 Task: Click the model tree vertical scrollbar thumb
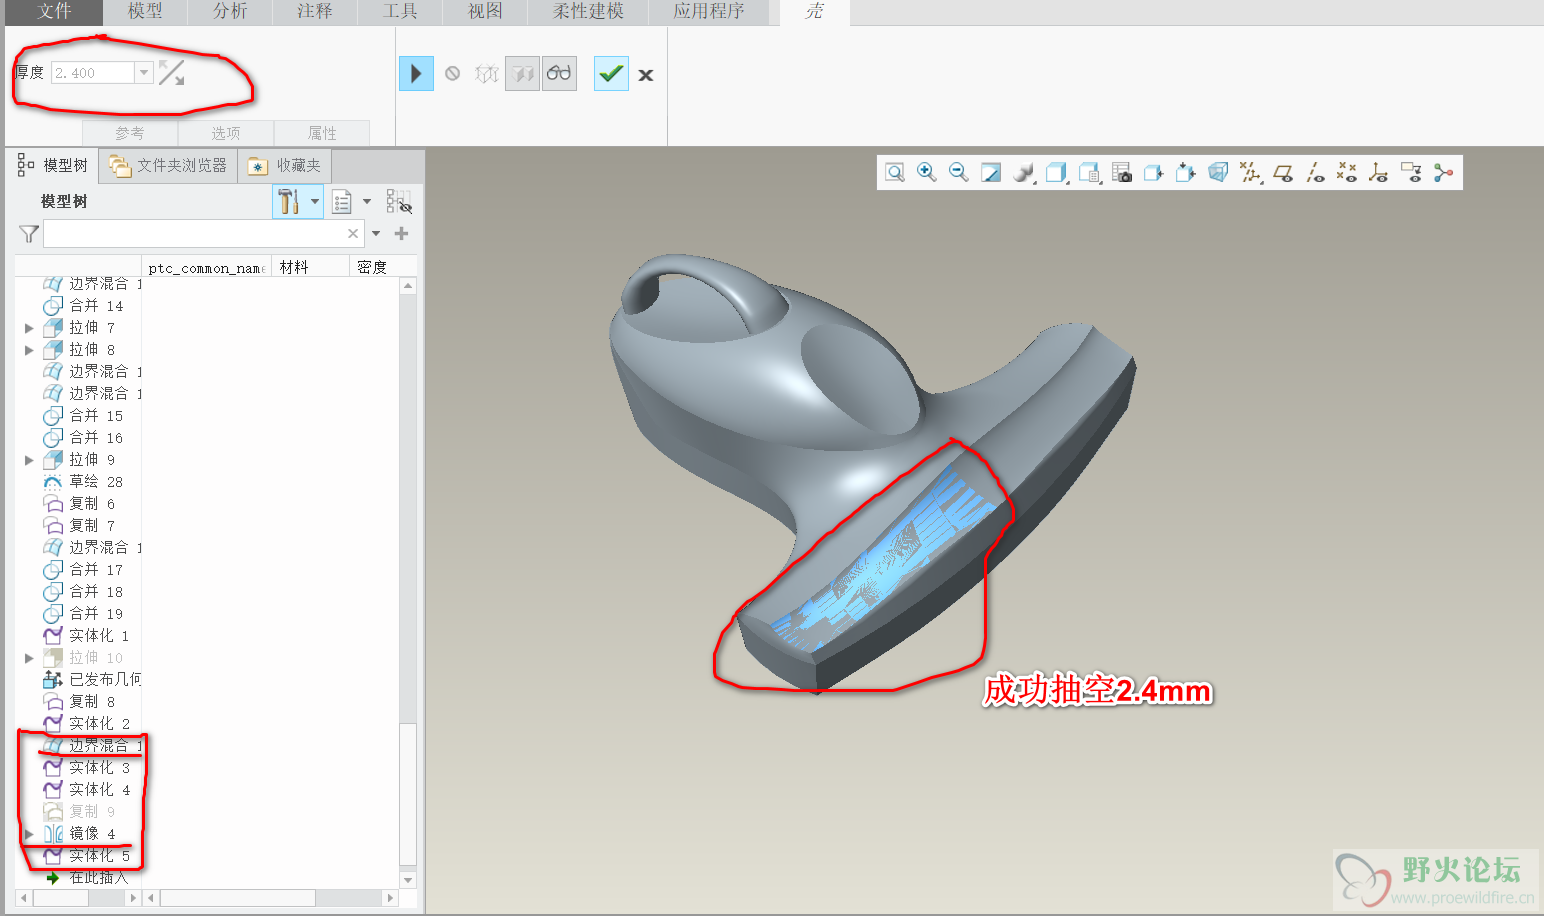(x=407, y=792)
